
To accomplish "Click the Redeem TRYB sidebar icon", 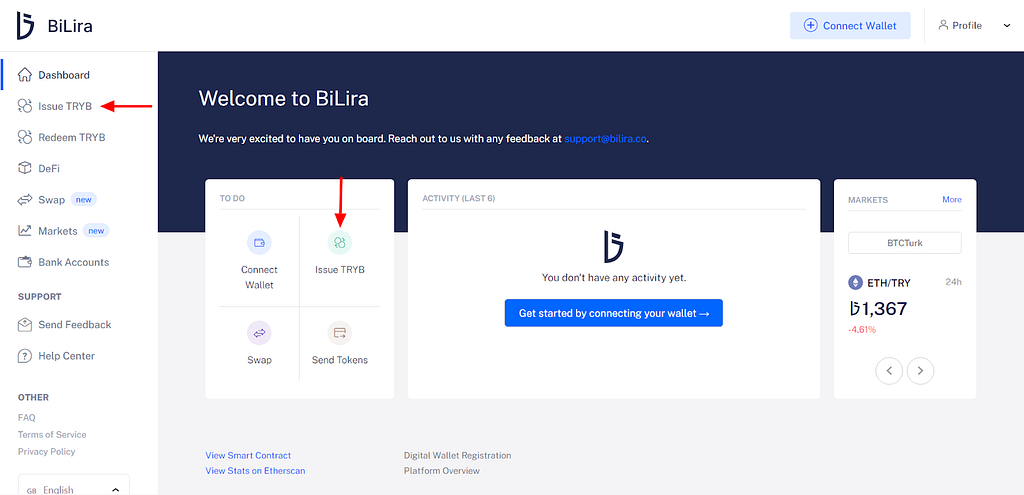I will click(25, 137).
